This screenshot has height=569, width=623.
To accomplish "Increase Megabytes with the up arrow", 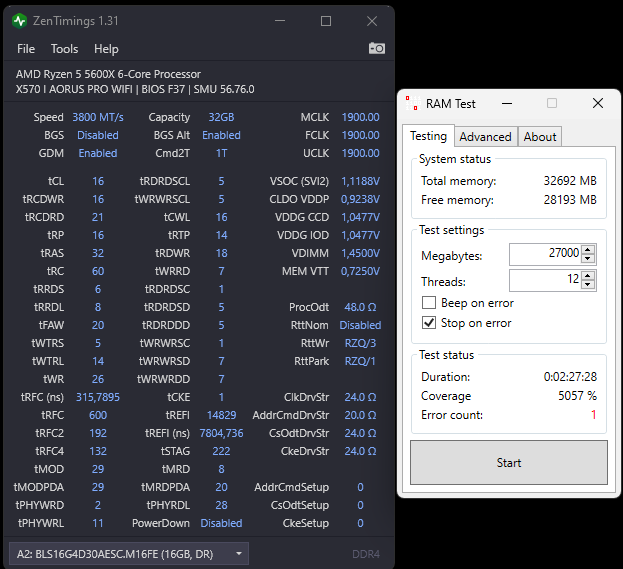I will (588, 250).
